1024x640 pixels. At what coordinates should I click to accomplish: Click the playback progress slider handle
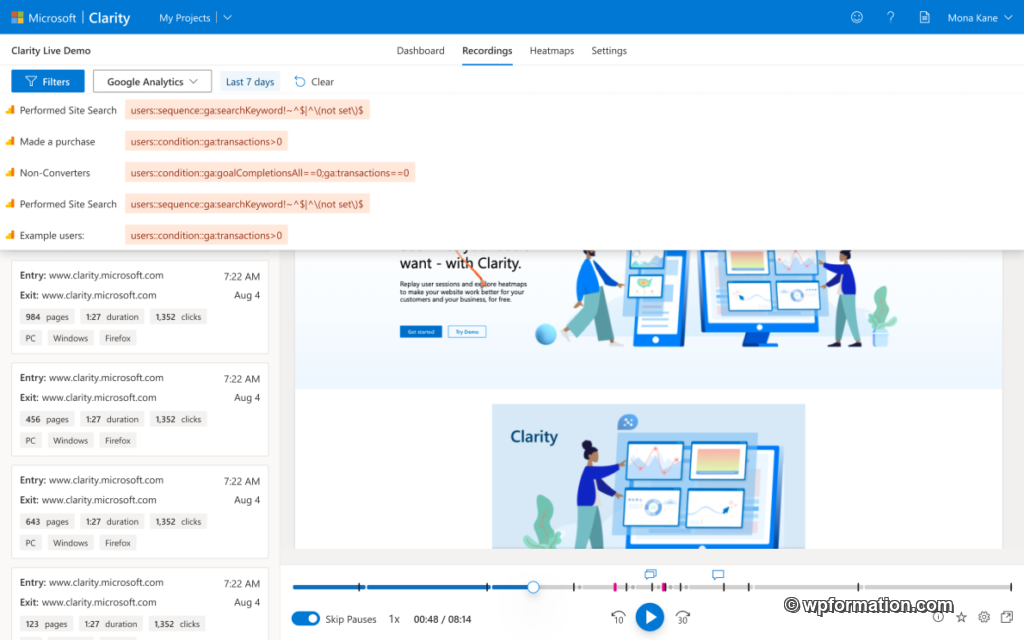(x=533, y=587)
